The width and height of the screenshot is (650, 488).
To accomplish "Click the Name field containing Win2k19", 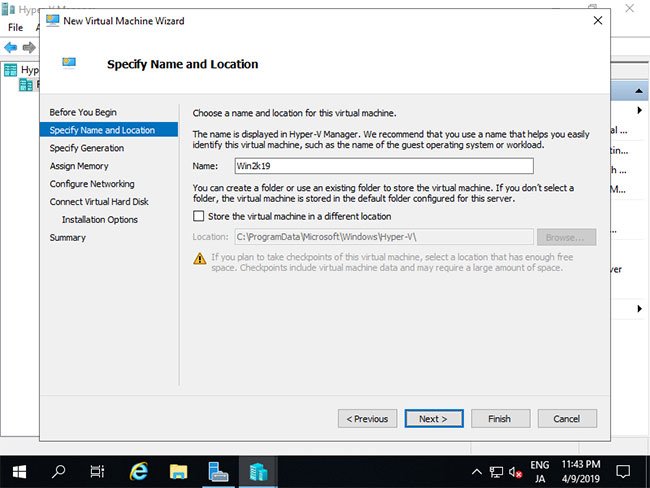I will [x=384, y=166].
